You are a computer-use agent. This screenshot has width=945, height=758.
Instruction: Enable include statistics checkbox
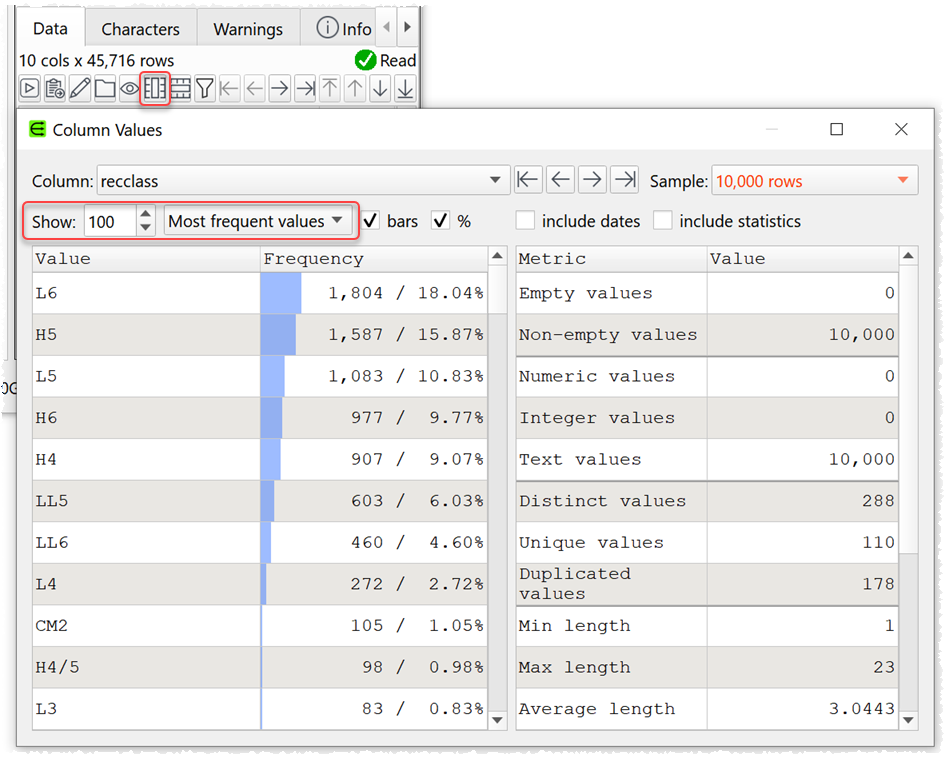coord(662,221)
